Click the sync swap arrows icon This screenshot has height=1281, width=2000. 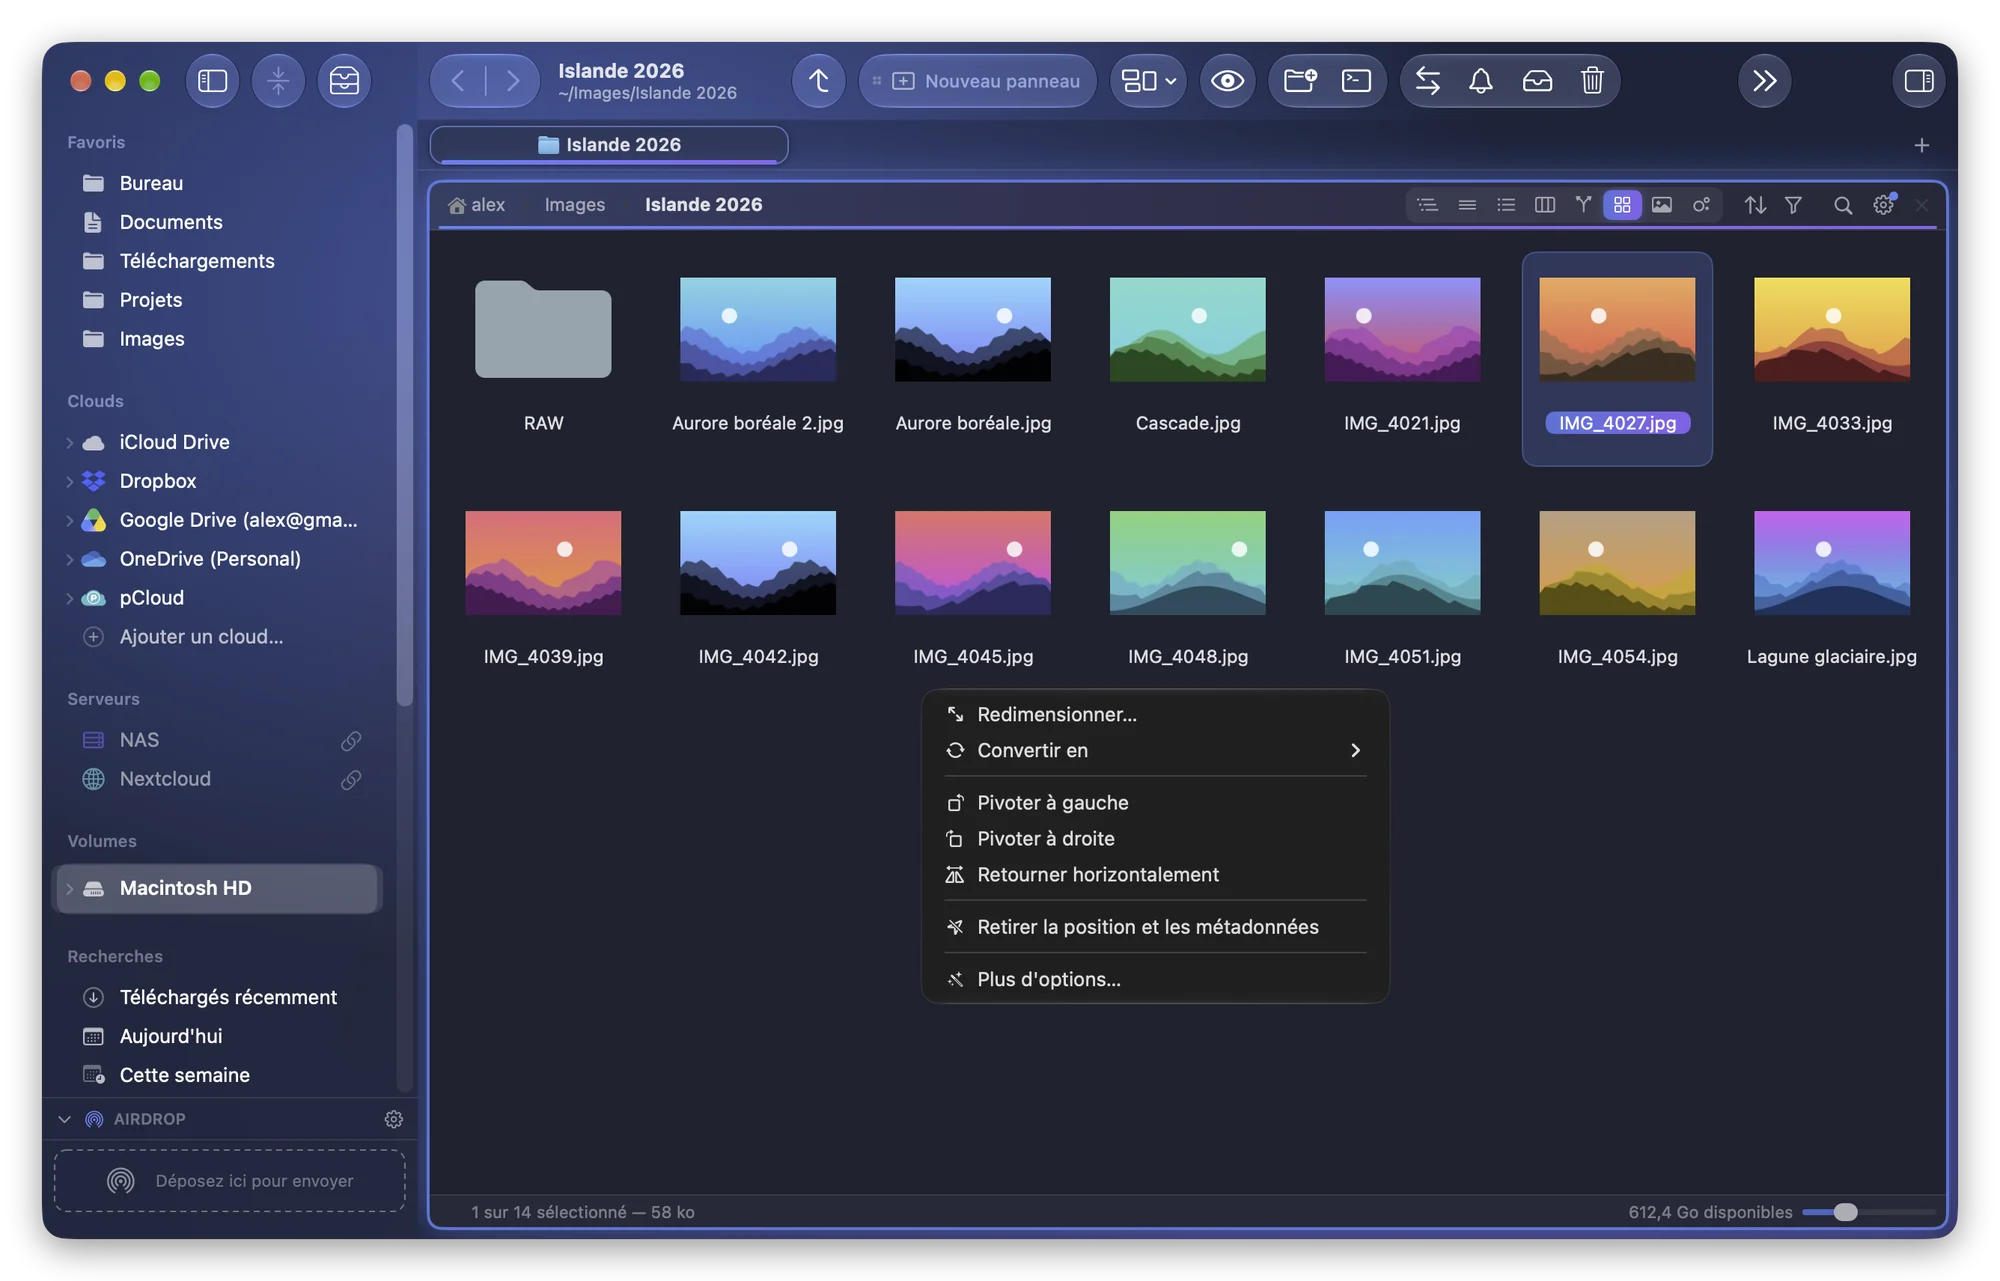click(1428, 81)
